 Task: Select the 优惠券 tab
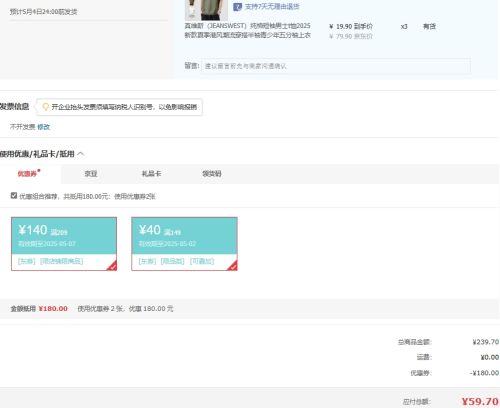pos(27,174)
